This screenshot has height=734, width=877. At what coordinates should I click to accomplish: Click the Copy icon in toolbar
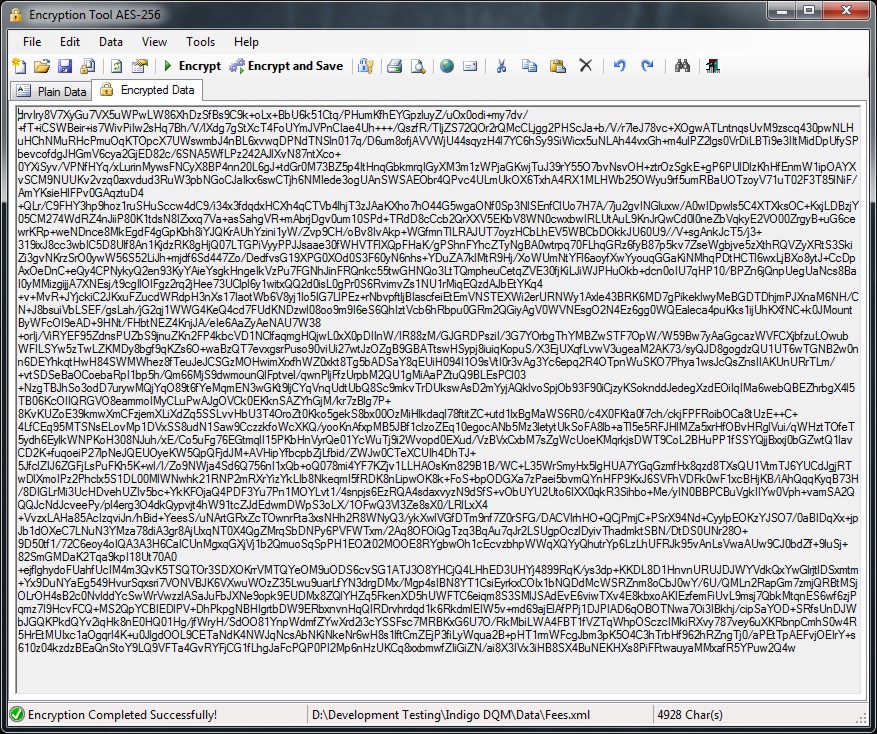(x=529, y=66)
